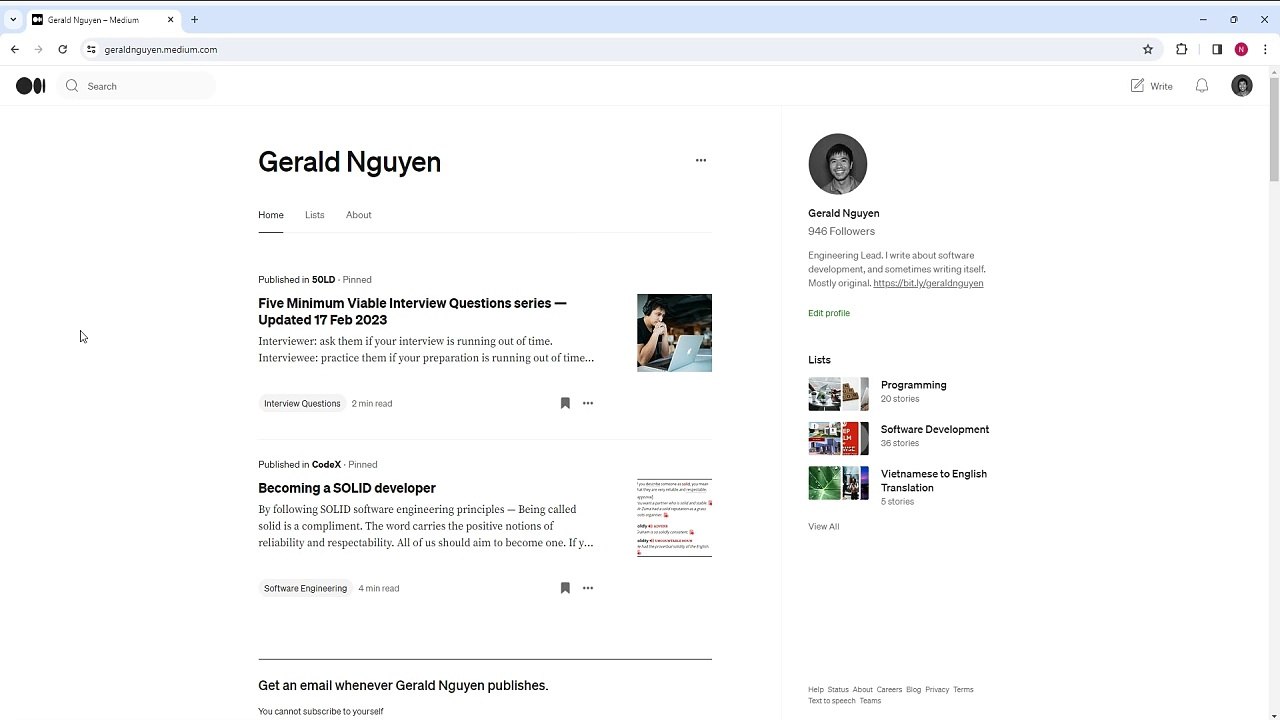The image size is (1280, 720).
Task: Open the Status footer link
Action: point(838,690)
